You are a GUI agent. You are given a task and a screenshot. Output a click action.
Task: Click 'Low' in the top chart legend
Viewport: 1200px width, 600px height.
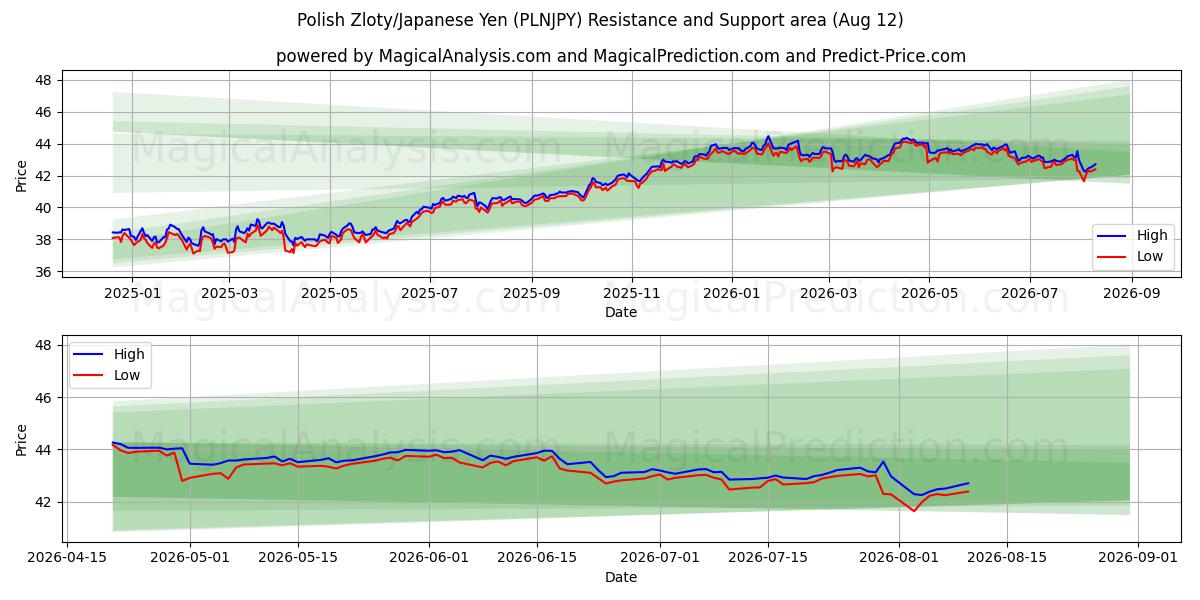[1150, 256]
